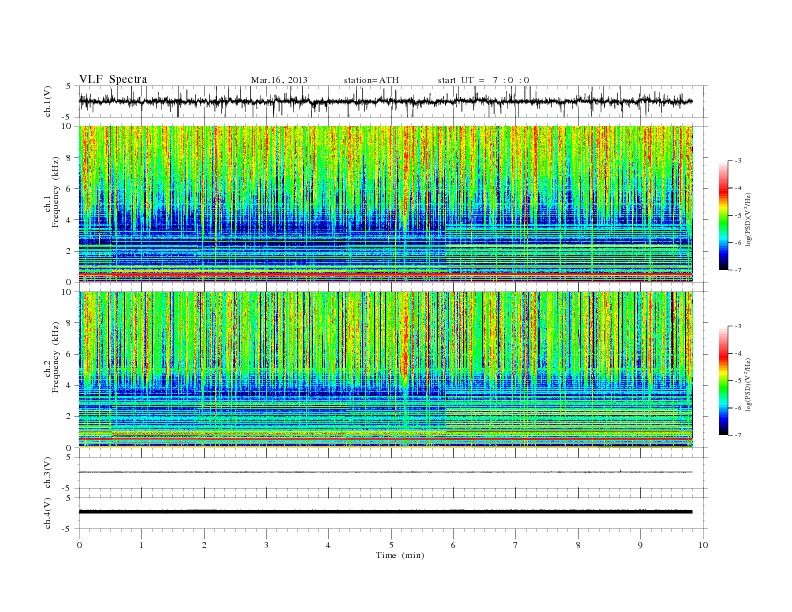
Task: Click the red low-frequency band in ch.1 spectrogram
Action: click(x=386, y=274)
